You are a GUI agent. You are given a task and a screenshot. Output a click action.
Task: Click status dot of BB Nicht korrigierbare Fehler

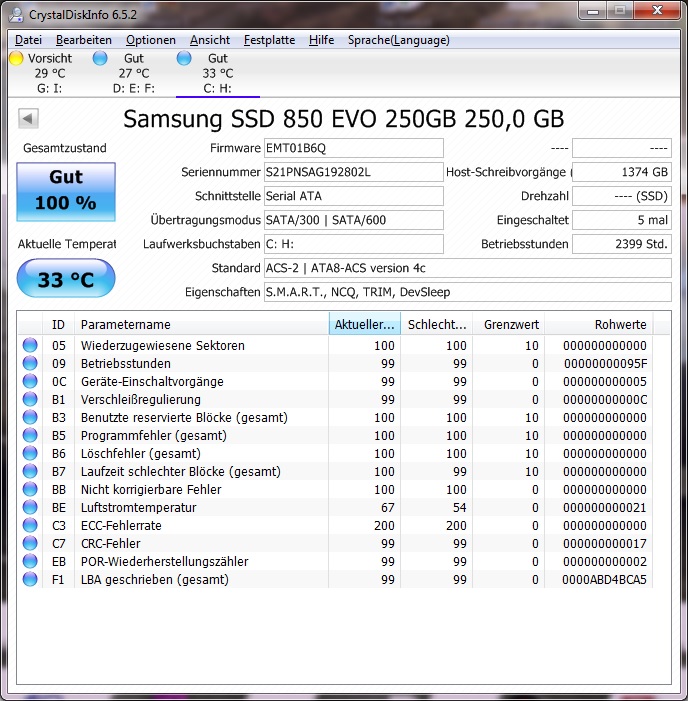(30, 489)
